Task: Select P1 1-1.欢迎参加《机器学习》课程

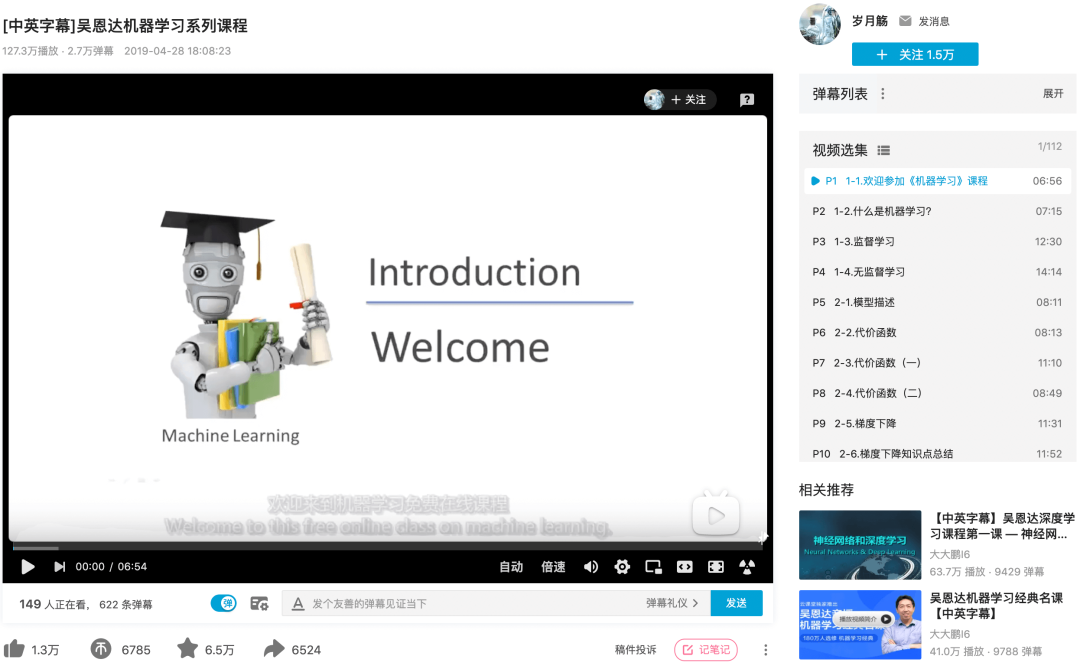Action: pos(937,181)
